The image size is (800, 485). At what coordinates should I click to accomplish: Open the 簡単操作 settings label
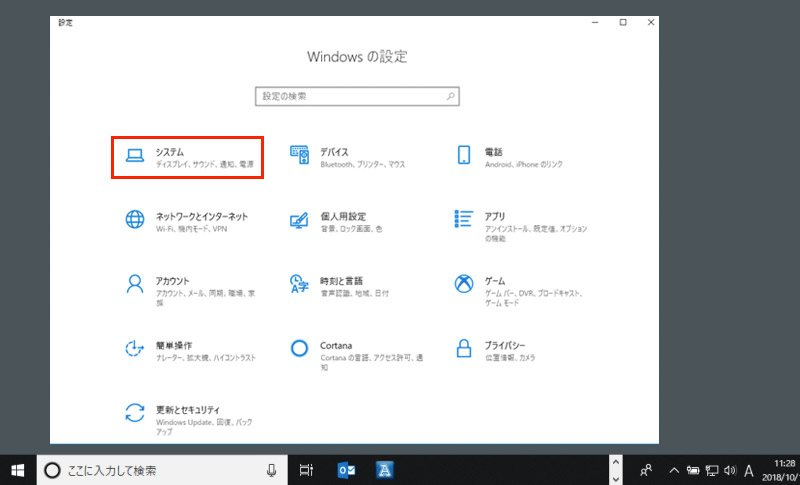[x=174, y=345]
